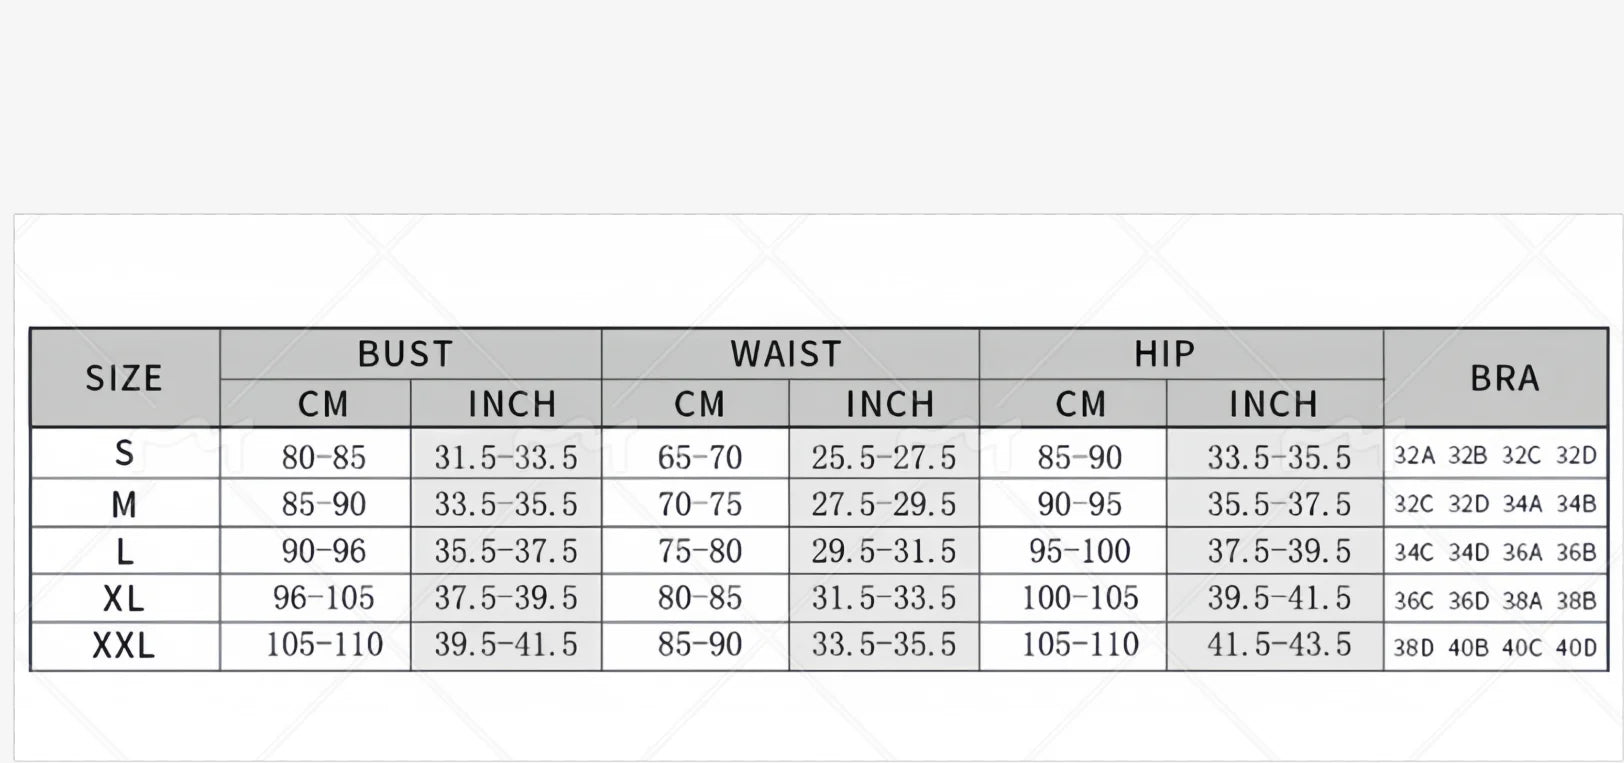Click the HIP header cell
This screenshot has width=1624, height=763.
(1165, 354)
